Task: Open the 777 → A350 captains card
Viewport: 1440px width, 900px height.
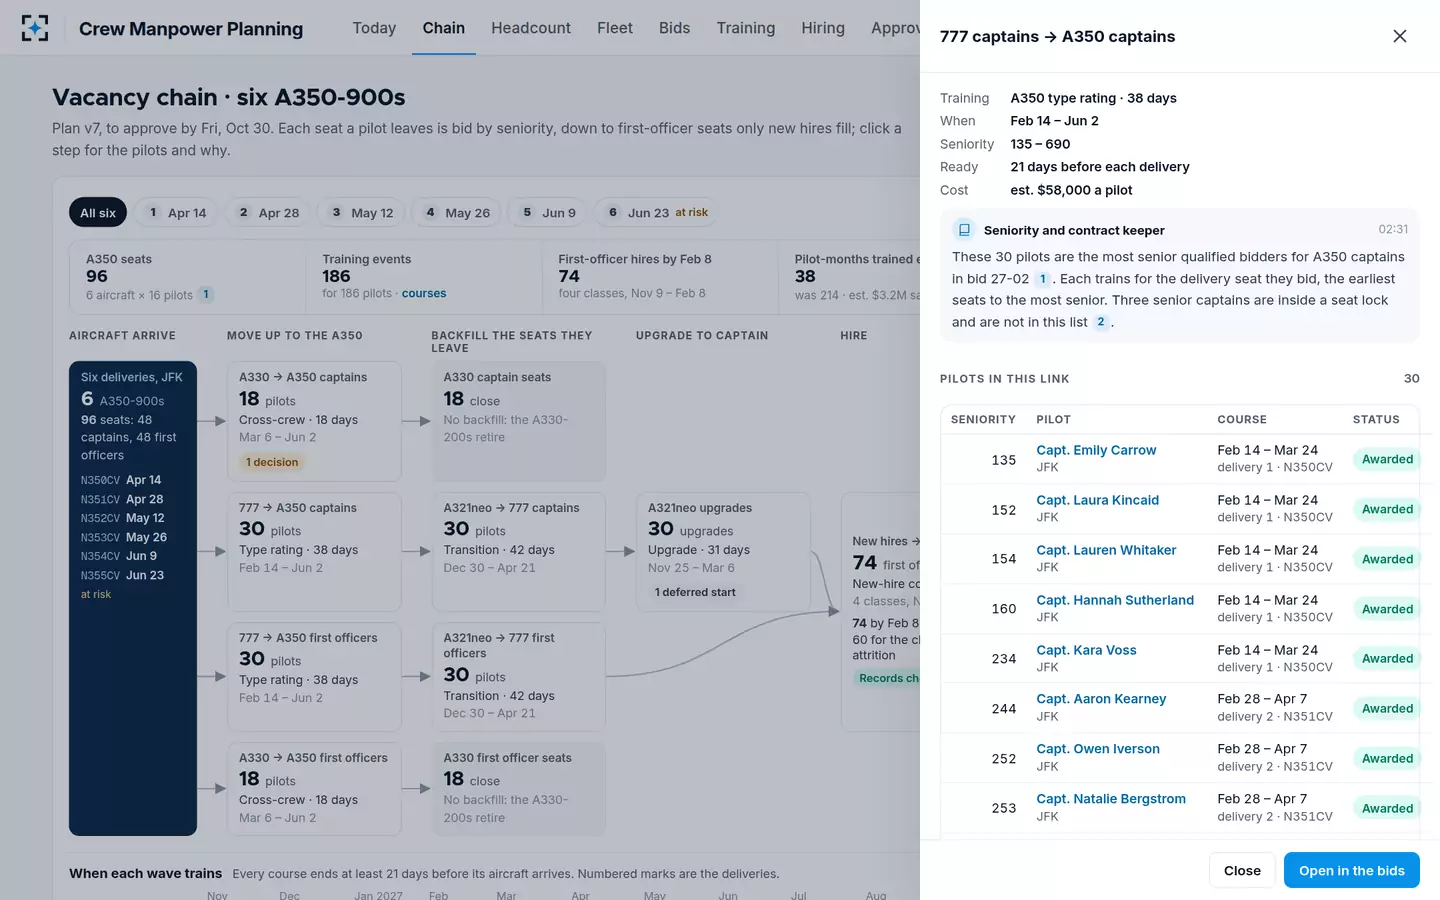Action: pos(314,551)
